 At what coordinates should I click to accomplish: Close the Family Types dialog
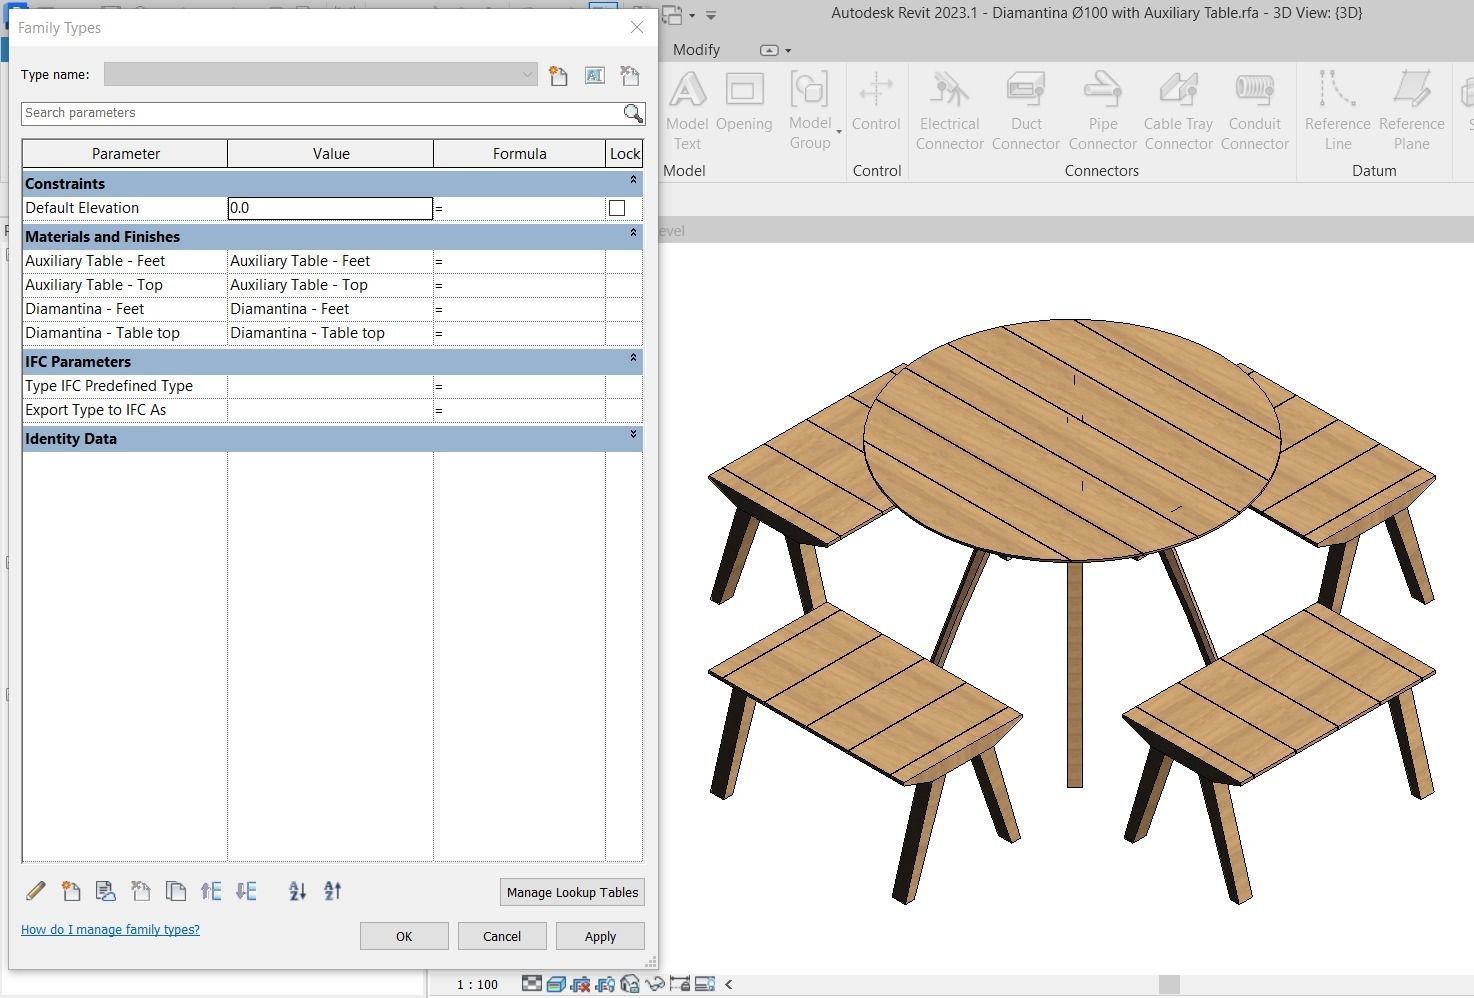coord(637,27)
